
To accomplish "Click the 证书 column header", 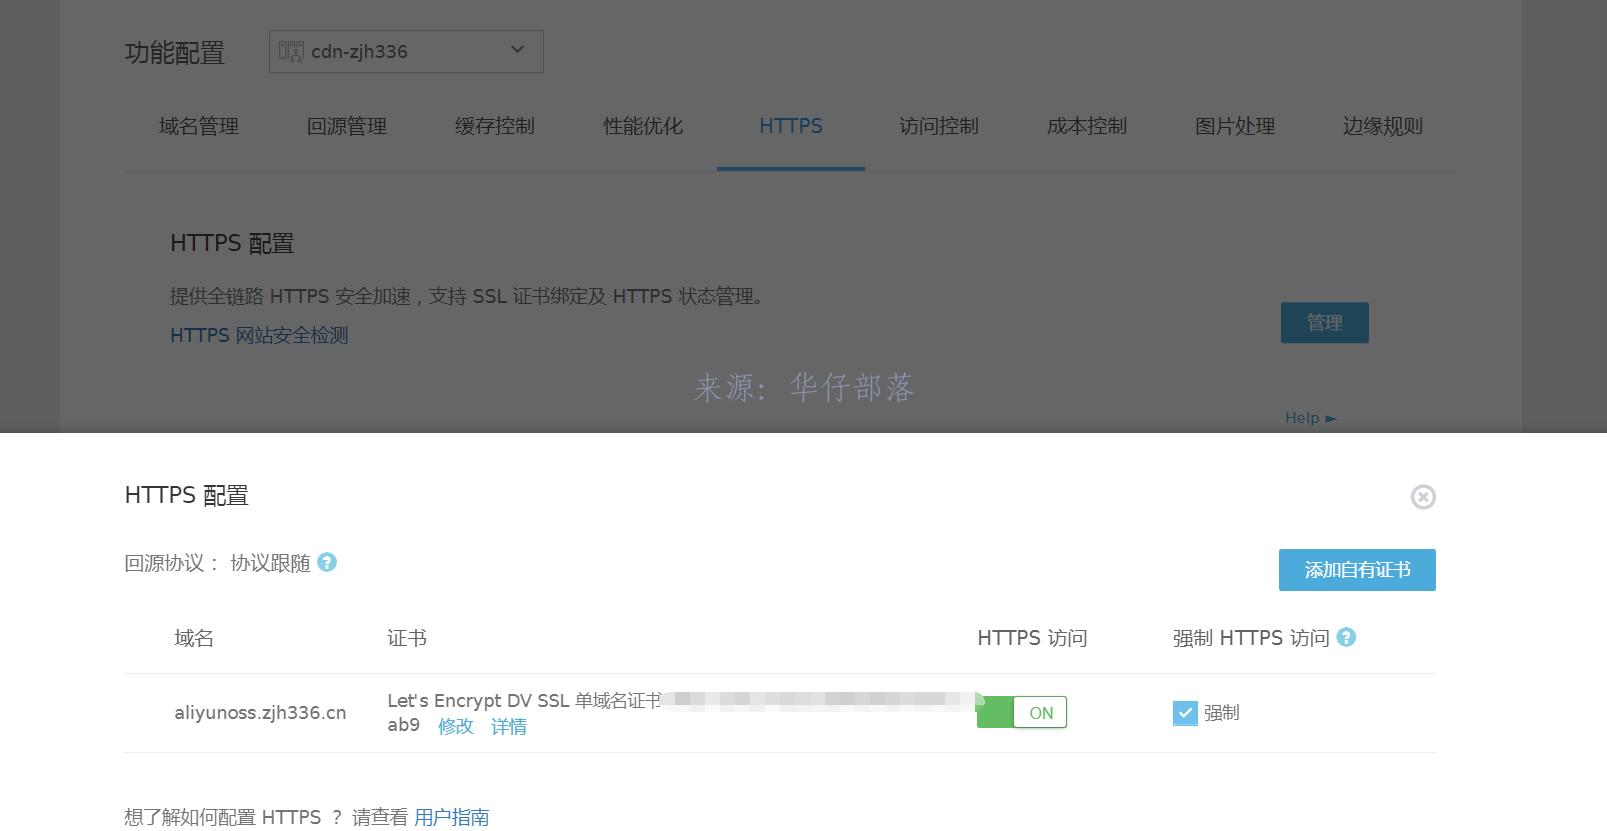I will pos(407,638).
